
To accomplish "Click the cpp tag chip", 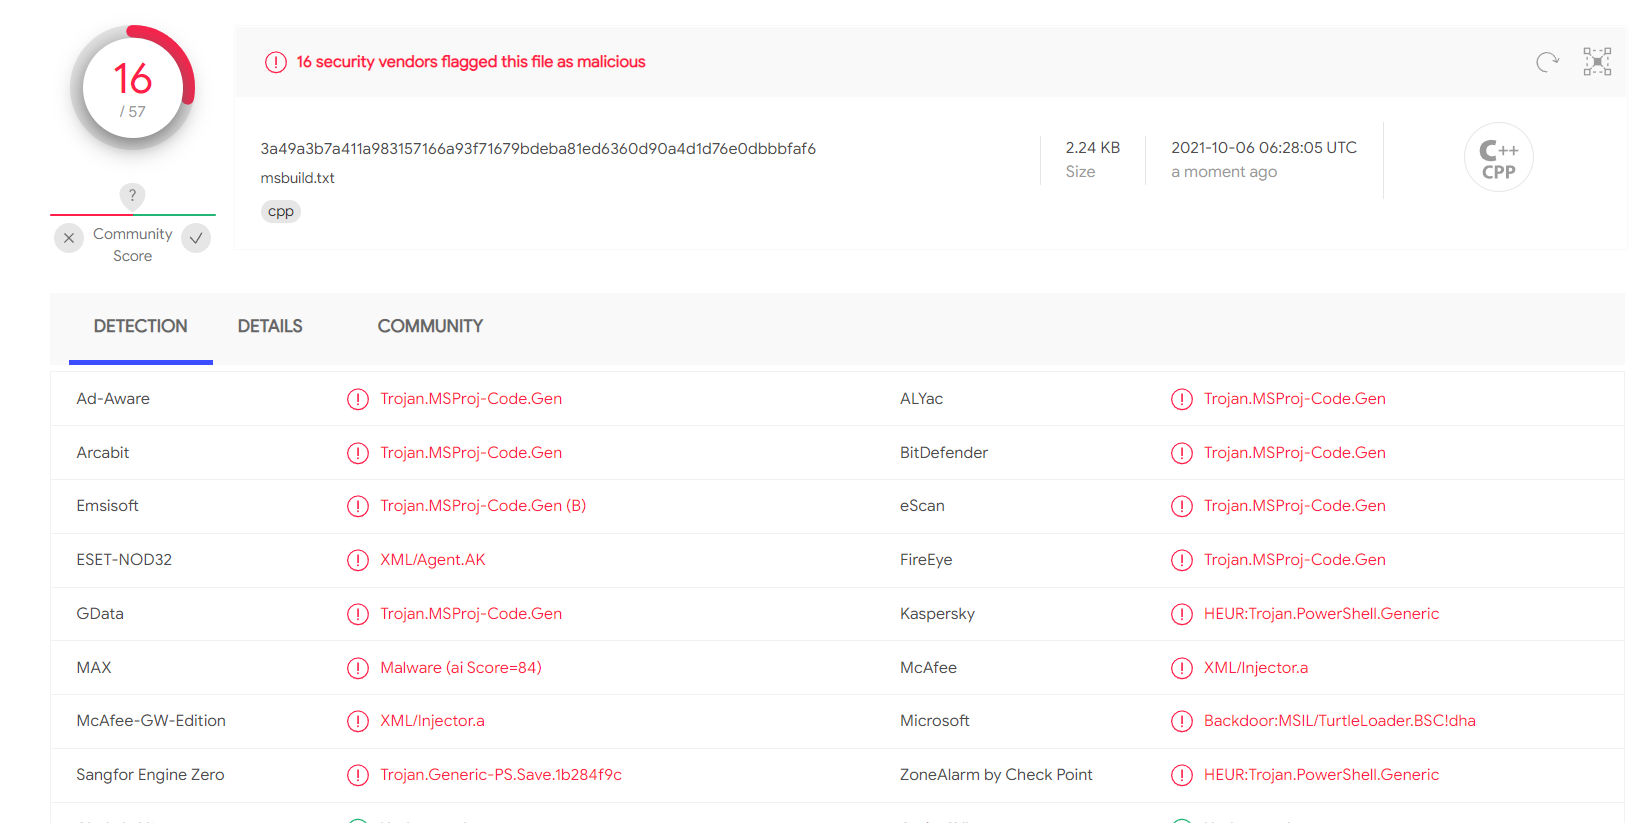I will click(281, 212).
